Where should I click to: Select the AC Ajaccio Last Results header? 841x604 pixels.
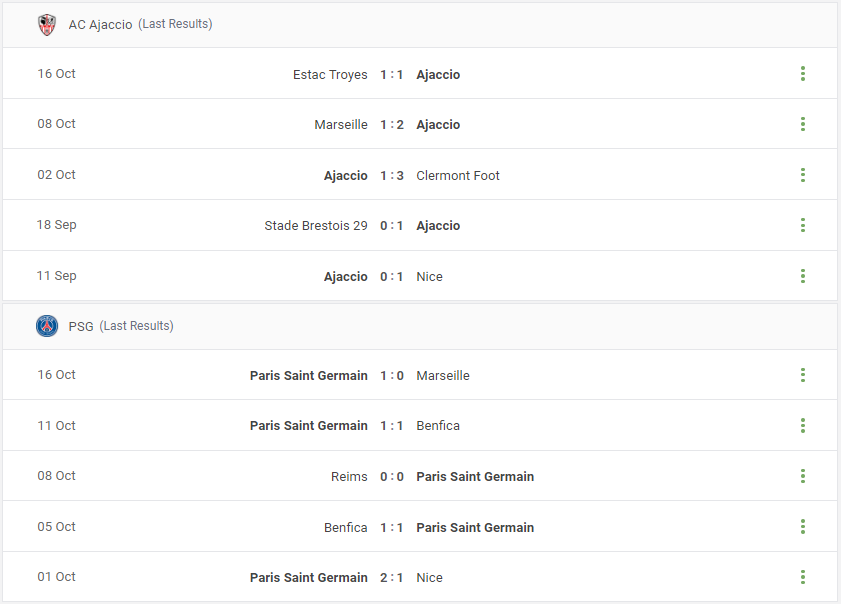tap(141, 24)
